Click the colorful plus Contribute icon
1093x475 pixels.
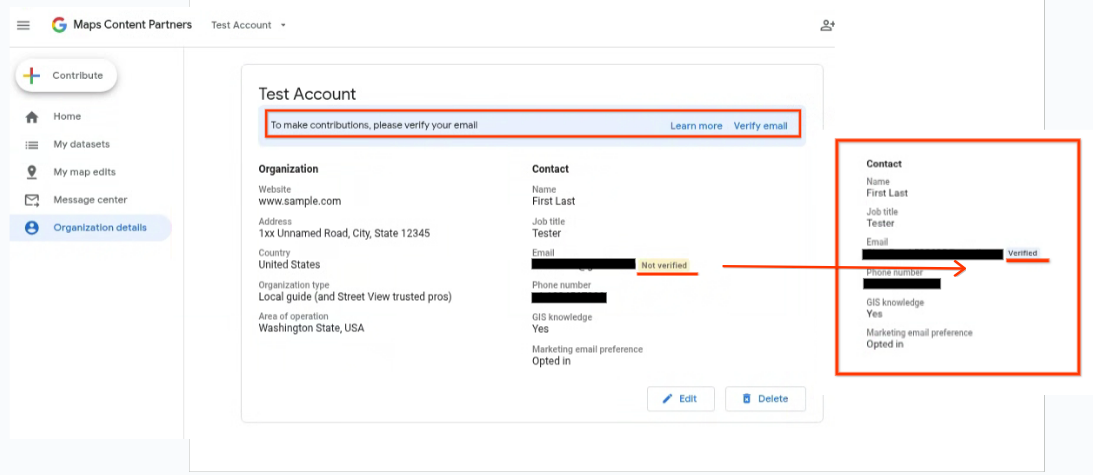pos(31,75)
